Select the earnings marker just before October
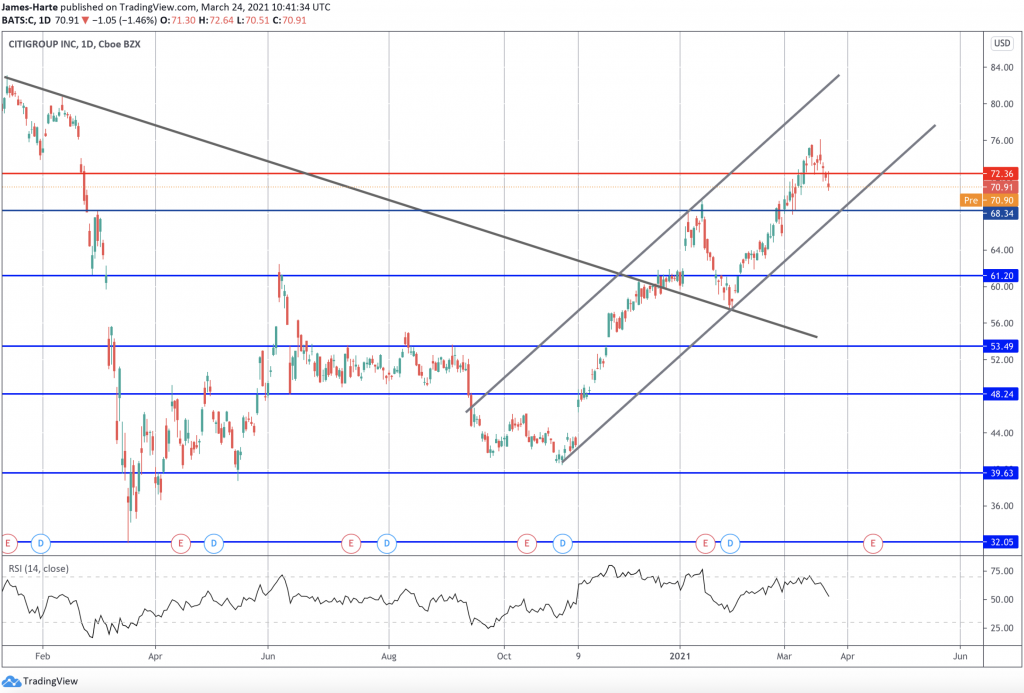This screenshot has height=693, width=1024. 525,544
